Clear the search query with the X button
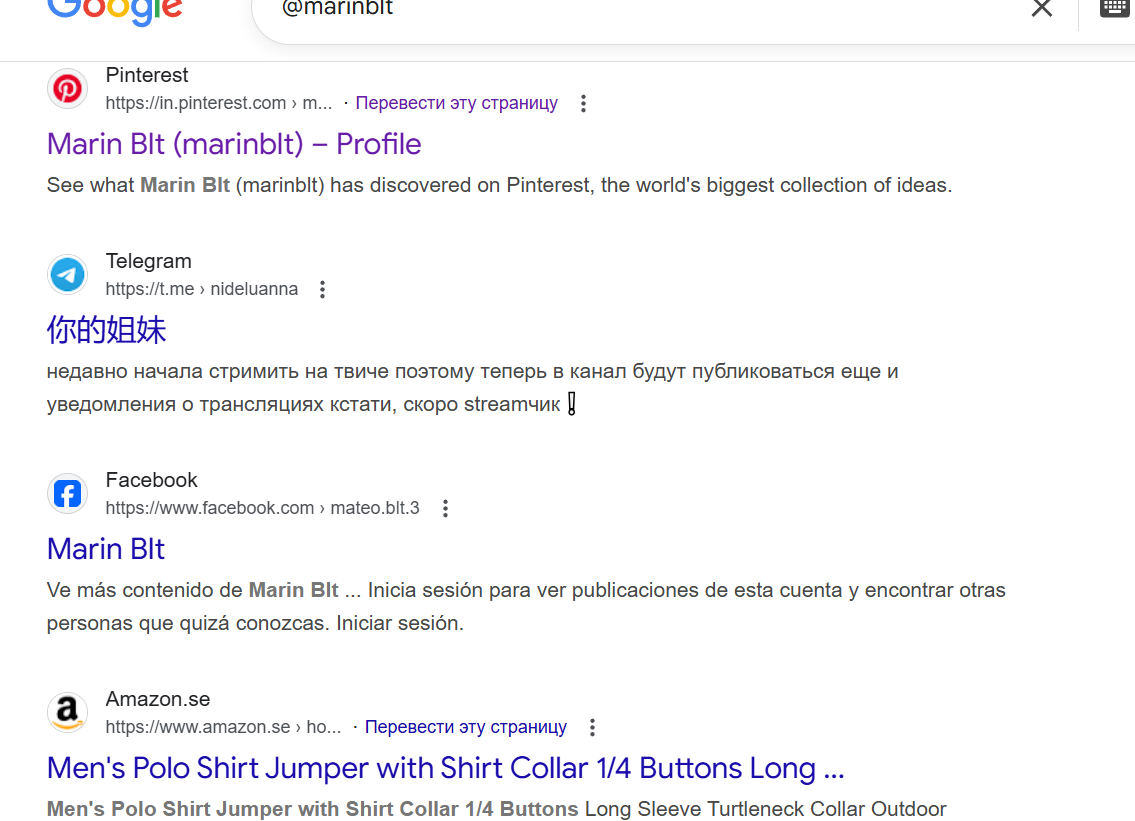The height and width of the screenshot is (821, 1135). tap(1042, 9)
